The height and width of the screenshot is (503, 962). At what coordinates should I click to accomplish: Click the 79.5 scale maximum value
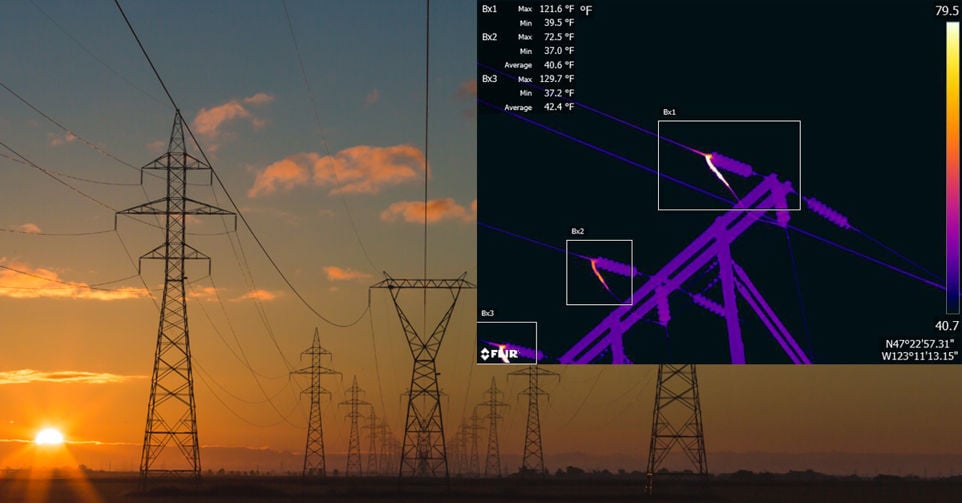pyautogui.click(x=946, y=11)
